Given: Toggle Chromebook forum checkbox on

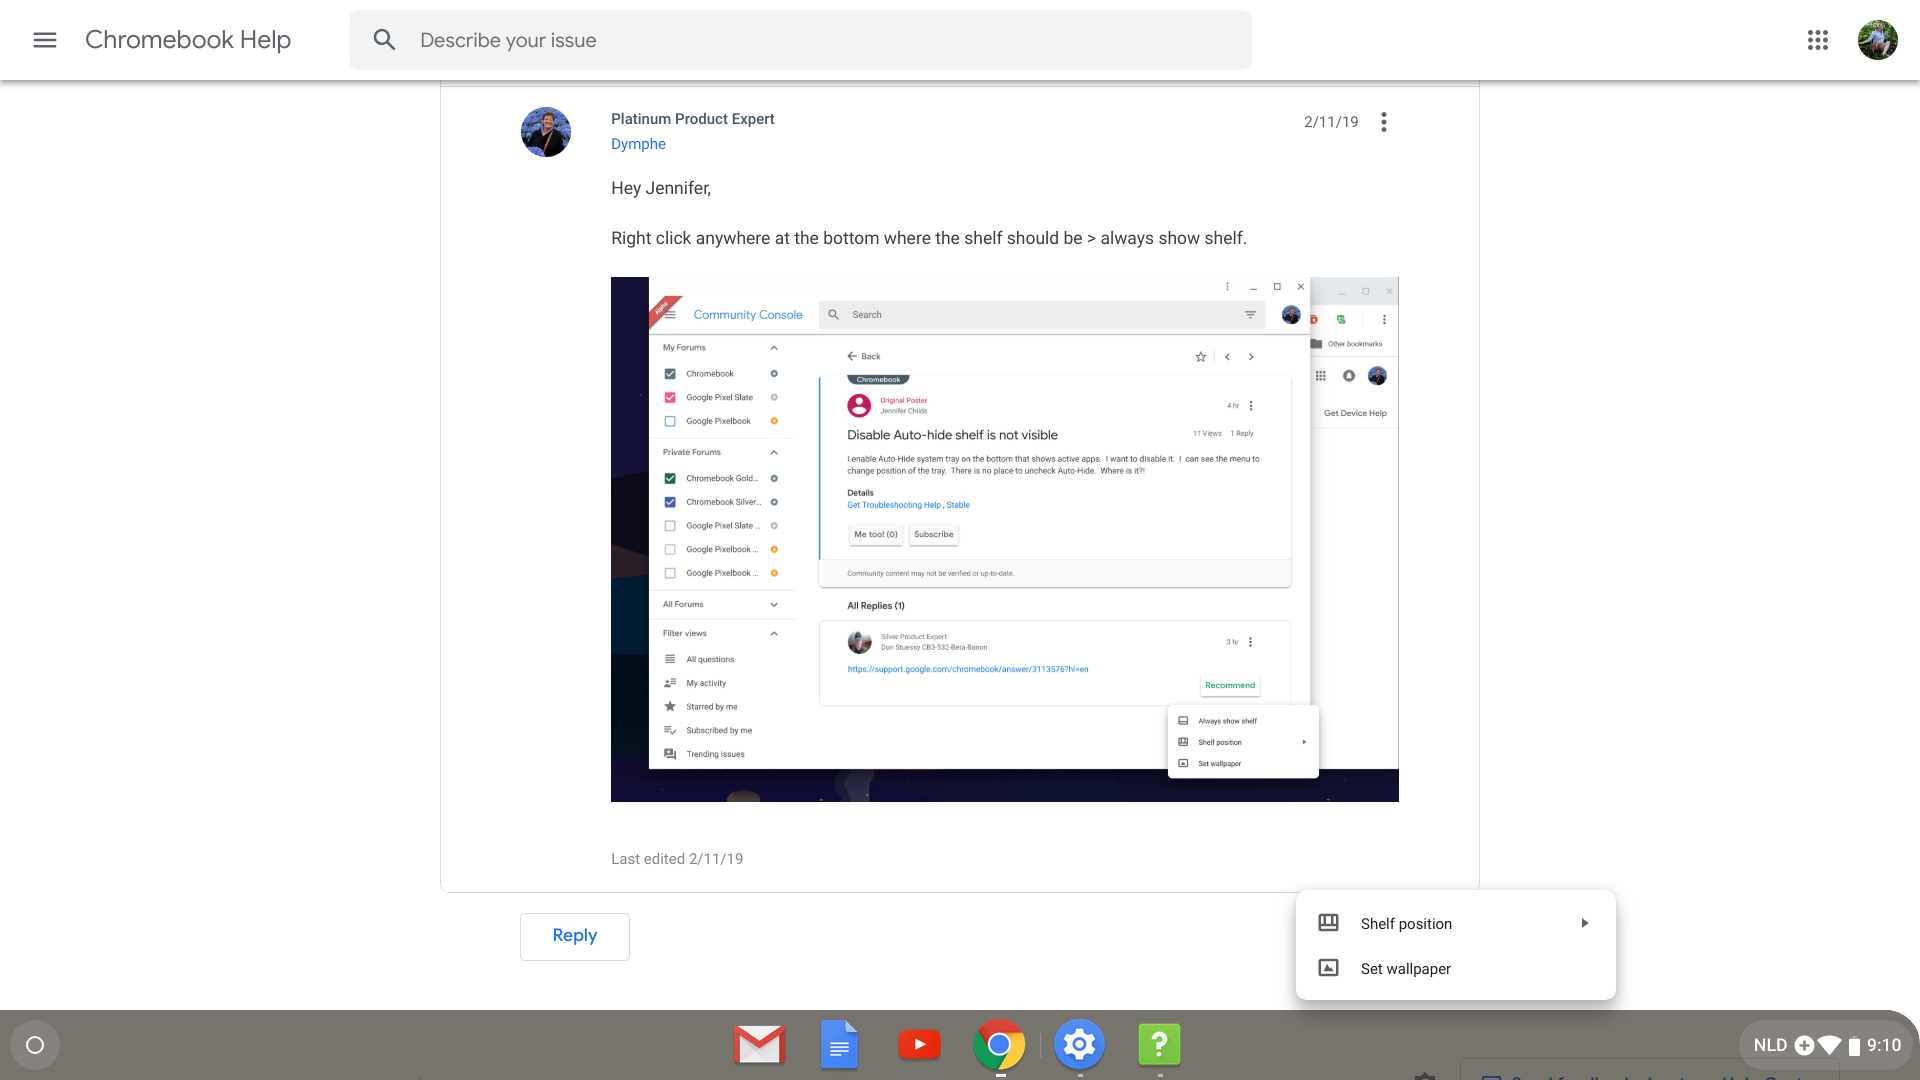Looking at the screenshot, I should 670,373.
